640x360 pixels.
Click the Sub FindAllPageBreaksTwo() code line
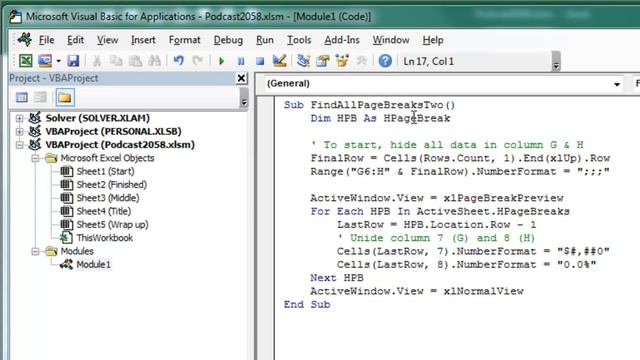pyautogui.click(x=369, y=105)
